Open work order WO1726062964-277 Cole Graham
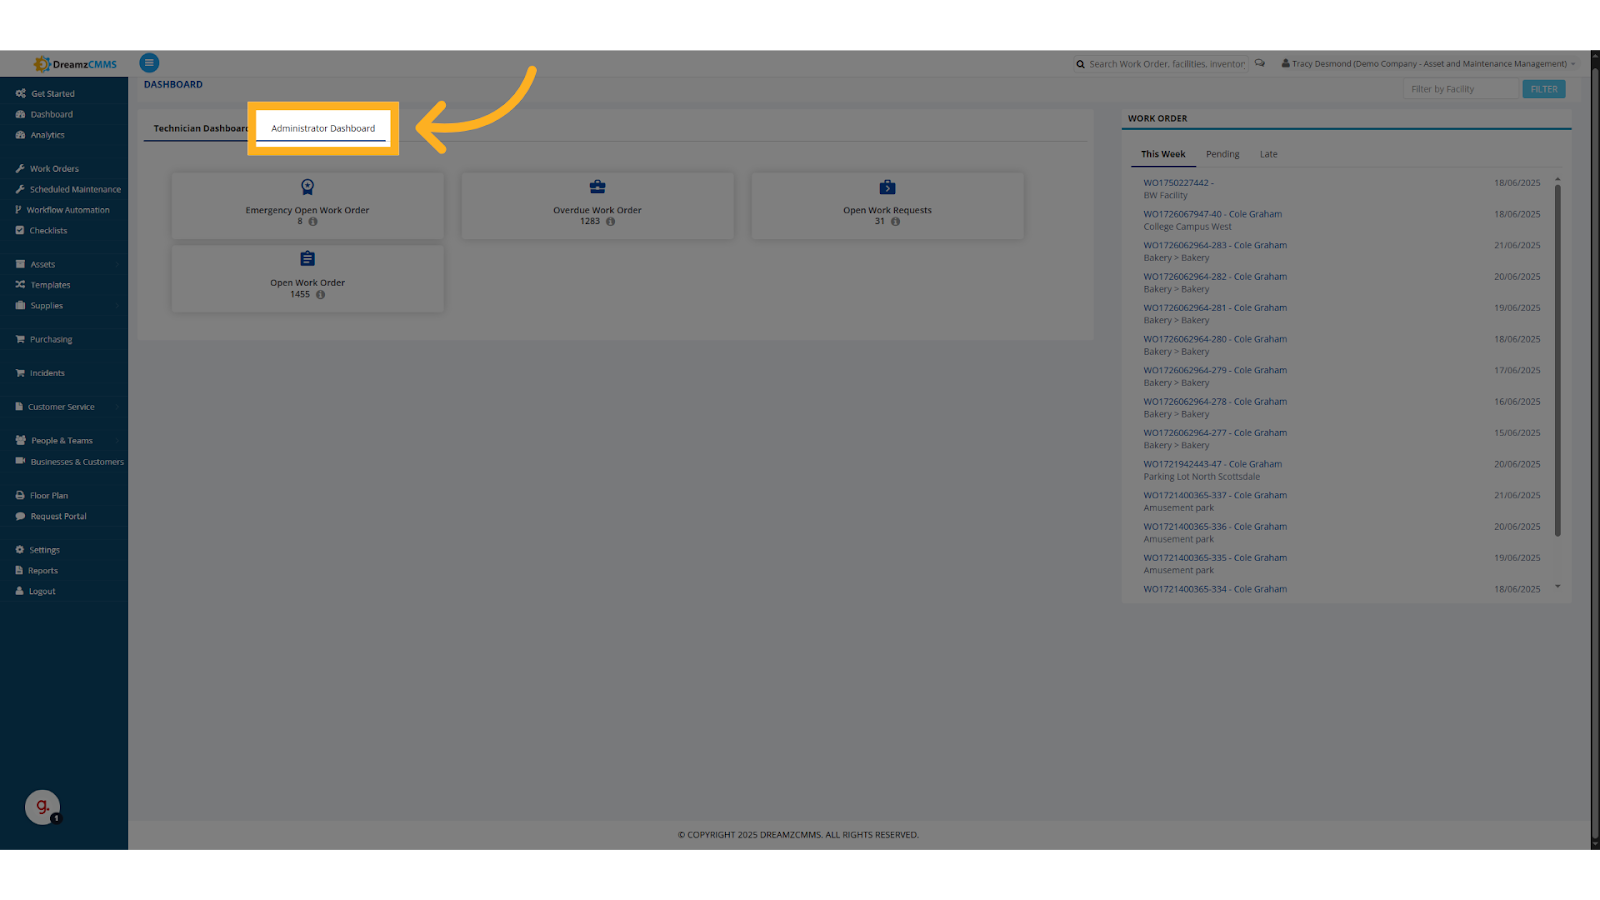 pos(1215,433)
